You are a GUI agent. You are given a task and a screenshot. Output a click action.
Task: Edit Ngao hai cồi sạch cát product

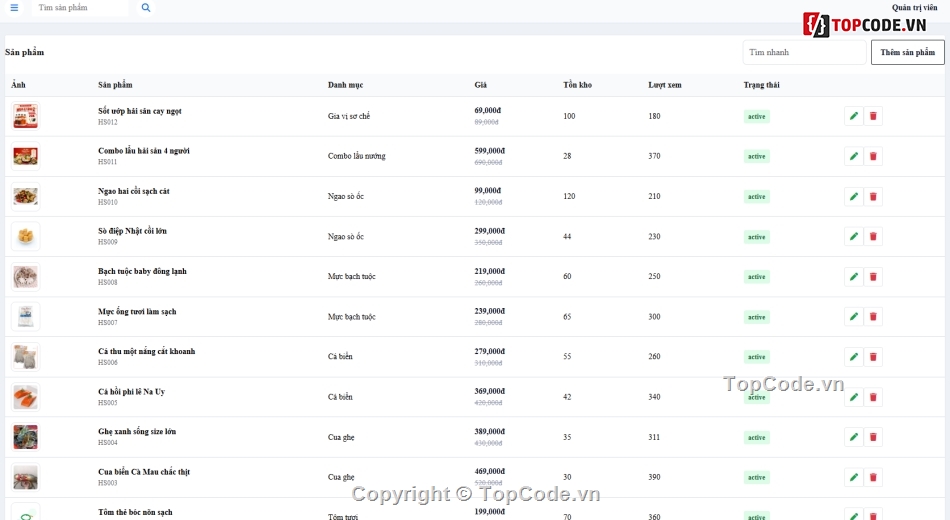pyautogui.click(x=854, y=196)
